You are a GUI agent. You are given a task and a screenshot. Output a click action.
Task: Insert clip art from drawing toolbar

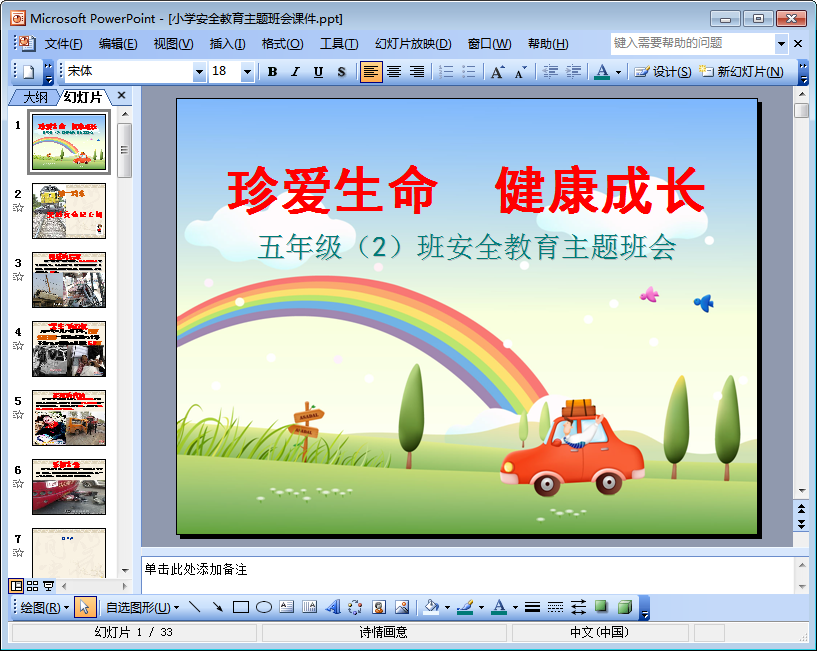coord(379,607)
